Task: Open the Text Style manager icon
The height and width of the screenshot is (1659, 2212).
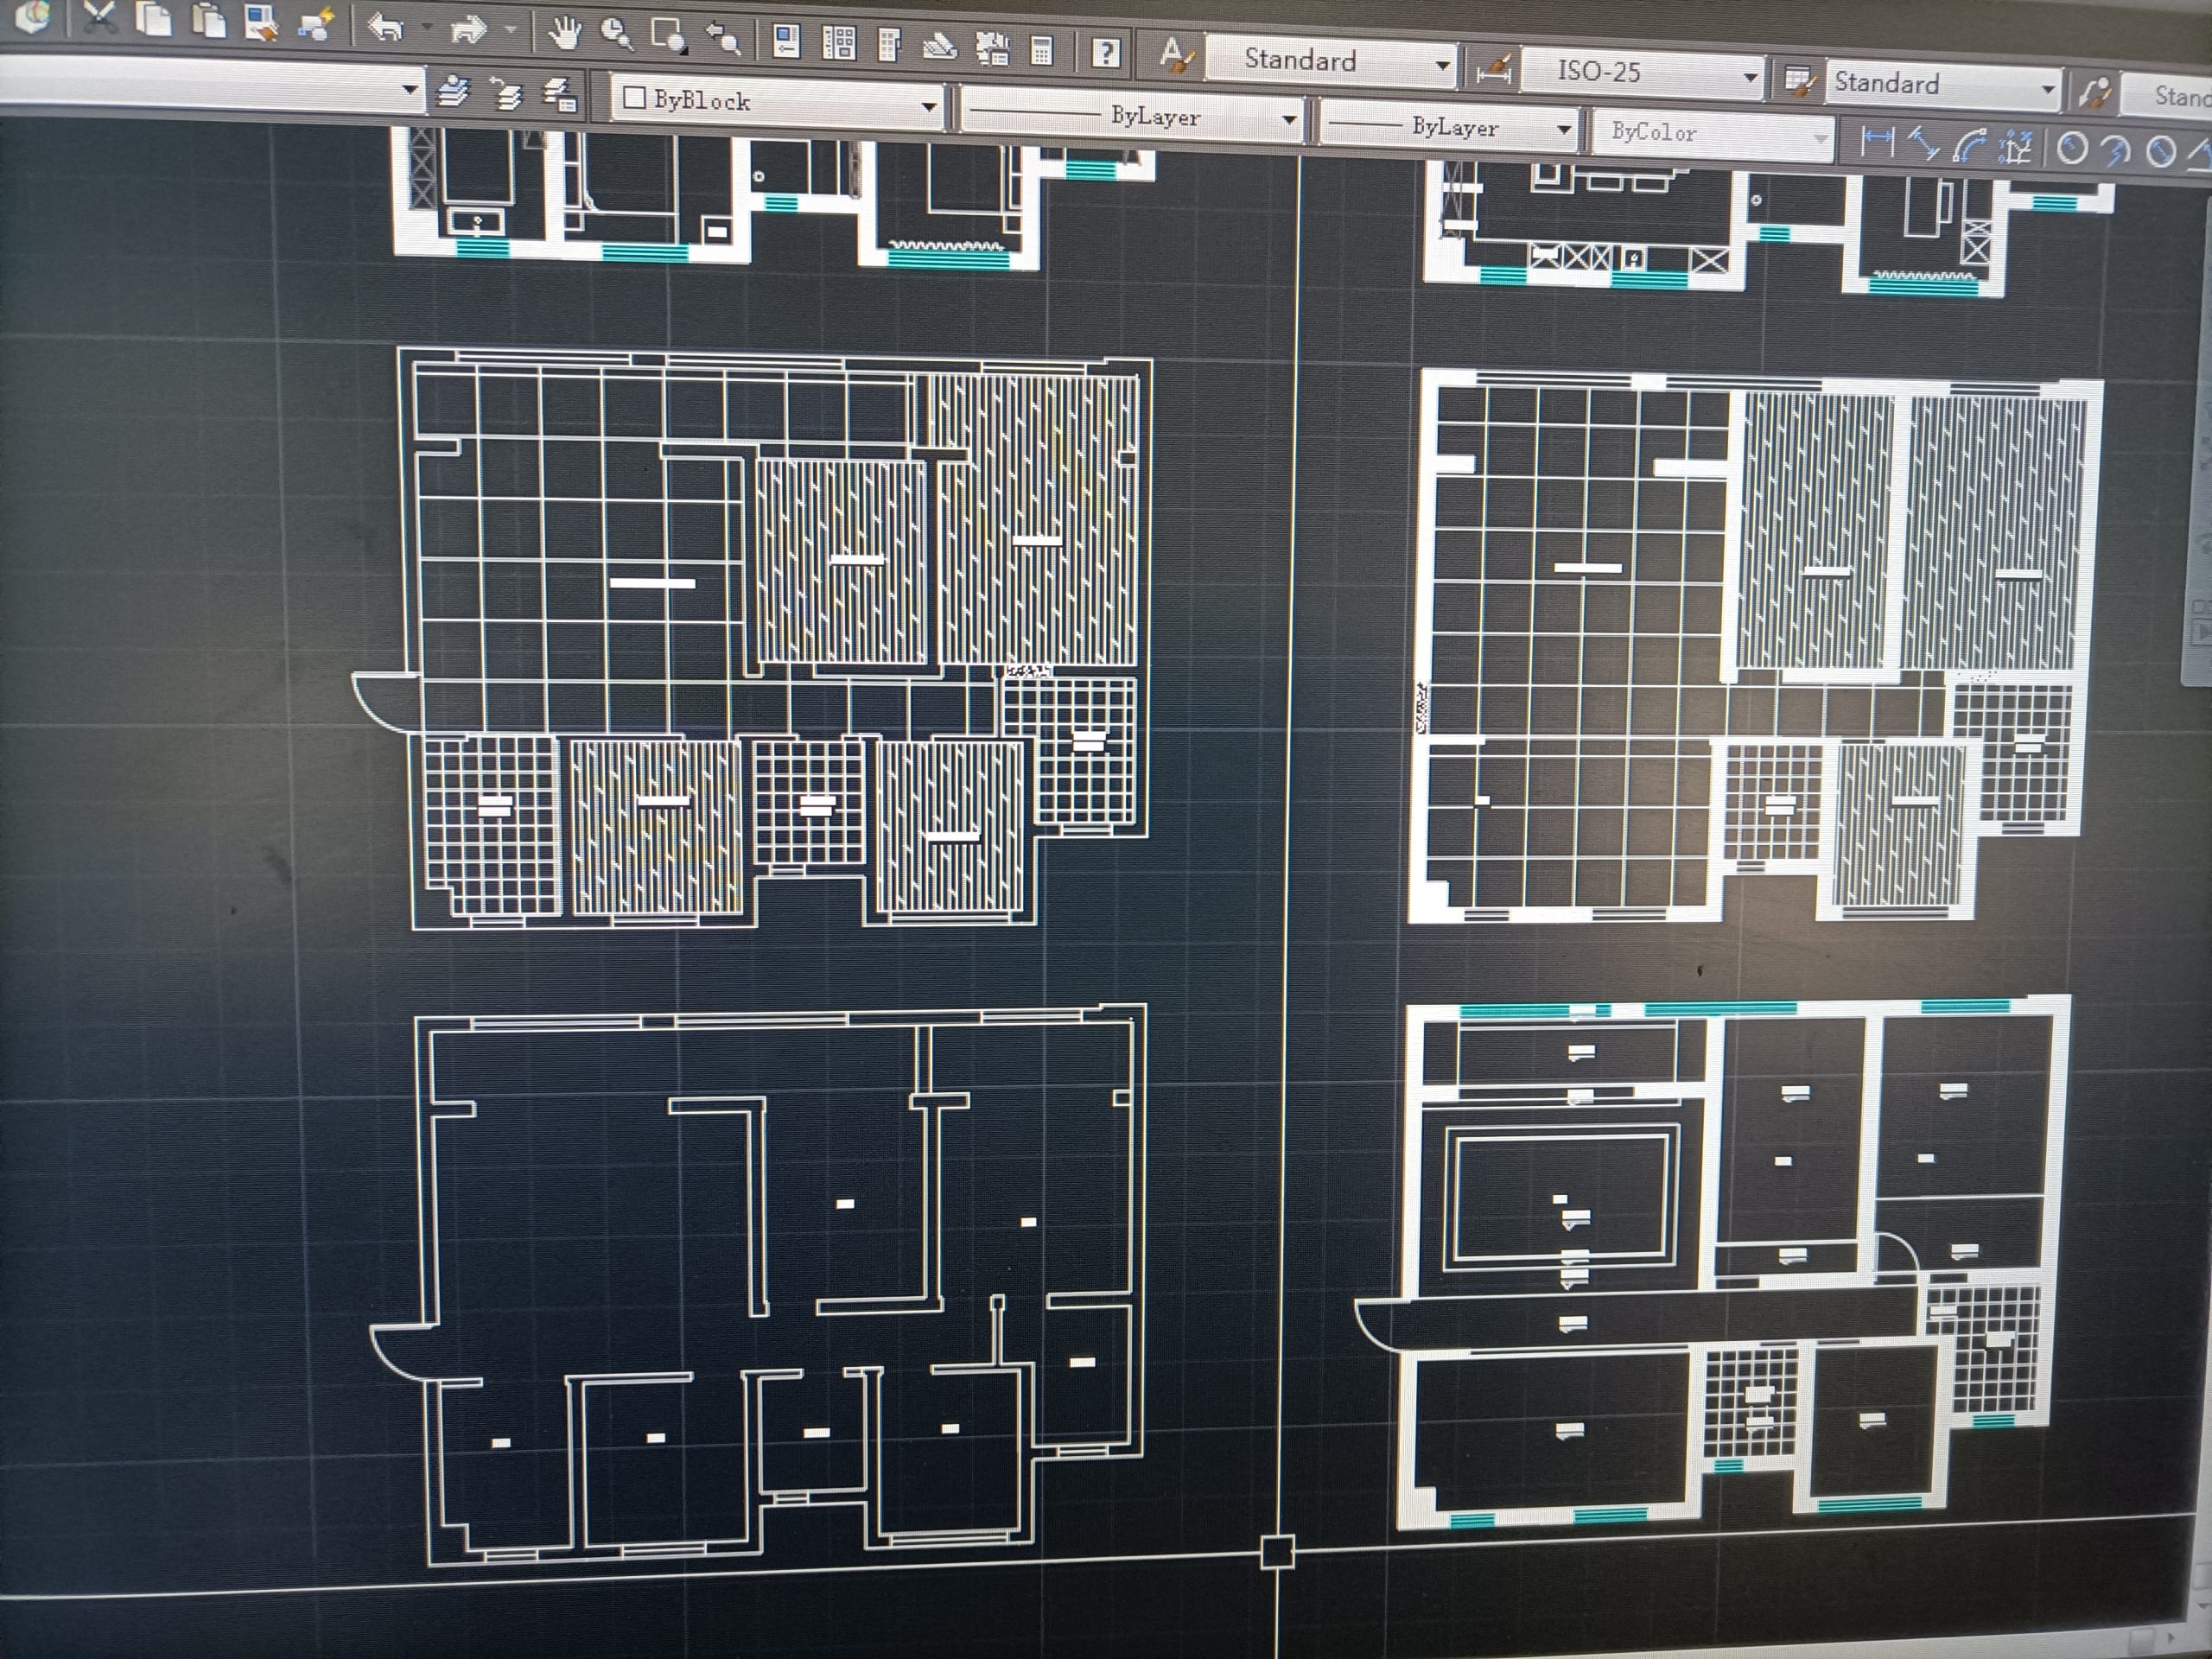Action: coord(1177,55)
